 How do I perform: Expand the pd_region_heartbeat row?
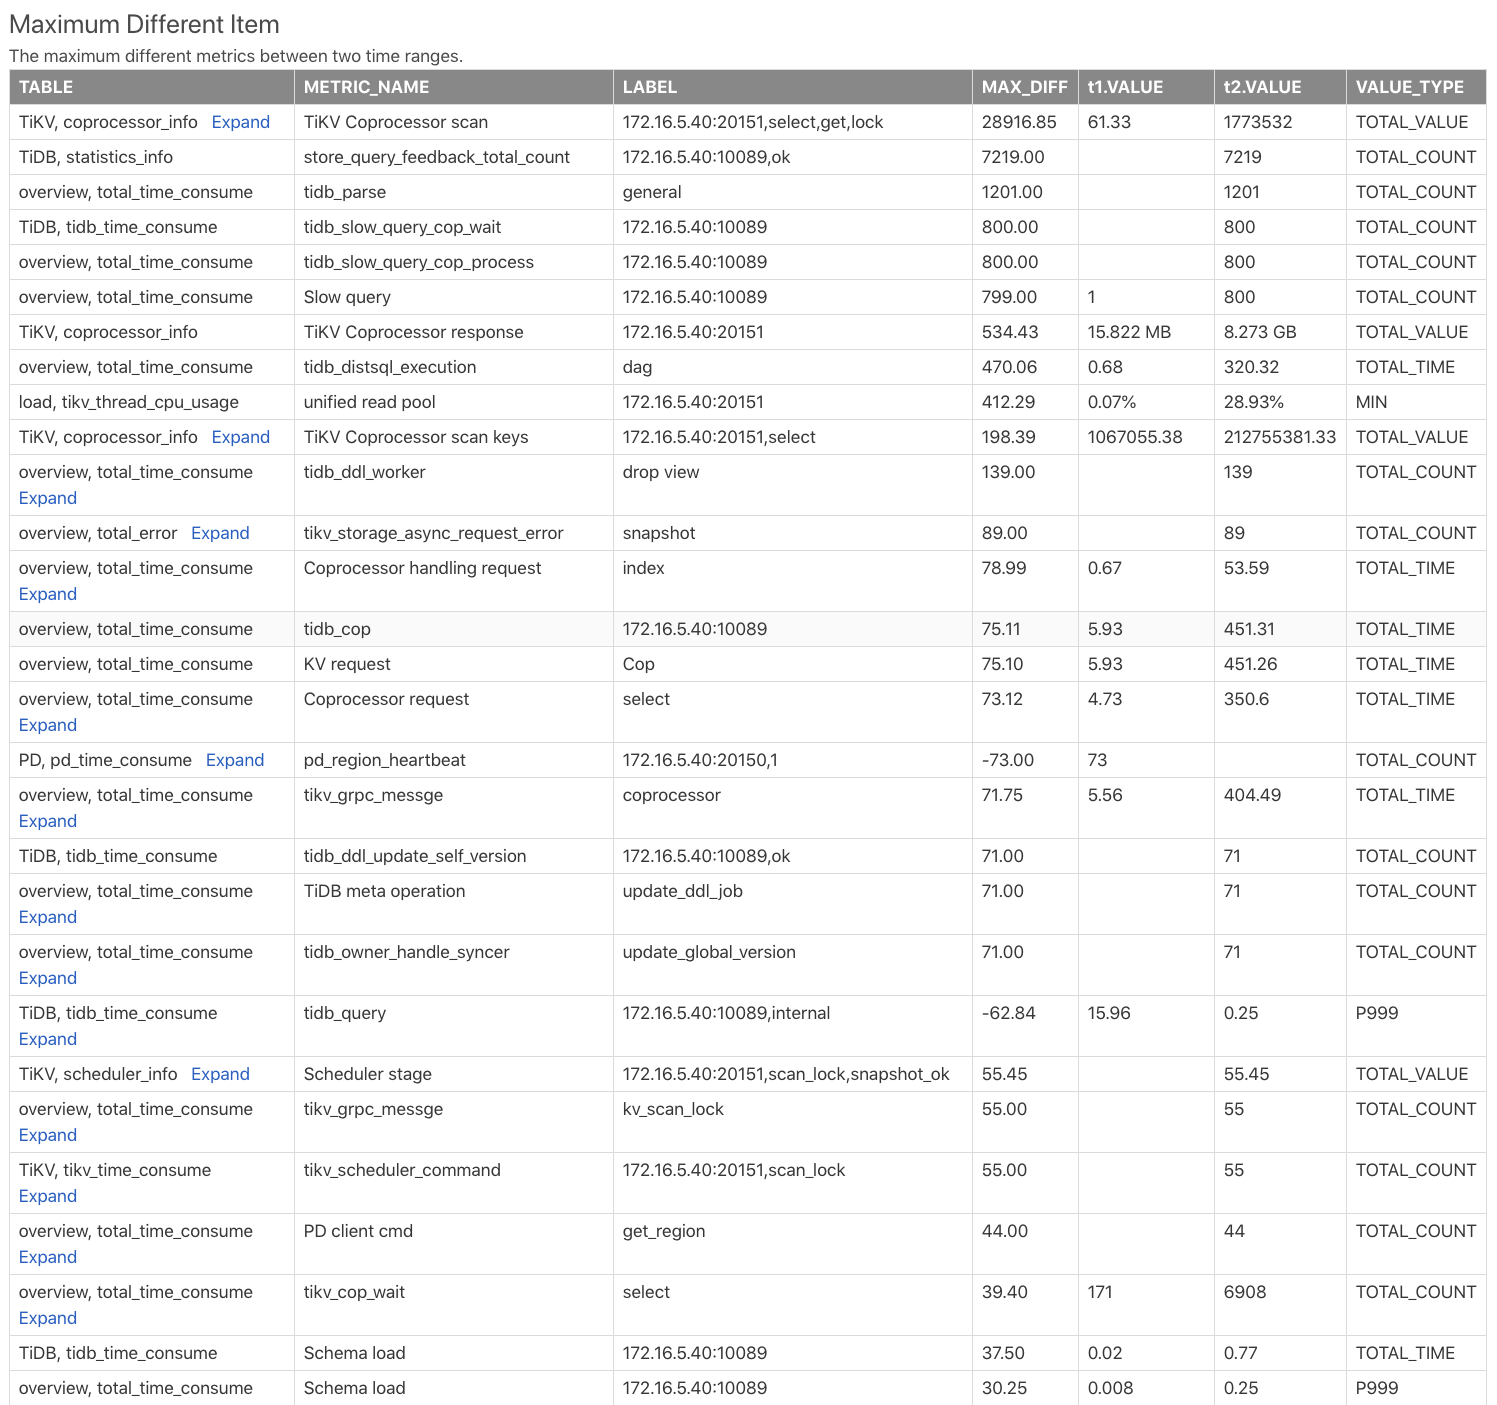click(235, 760)
